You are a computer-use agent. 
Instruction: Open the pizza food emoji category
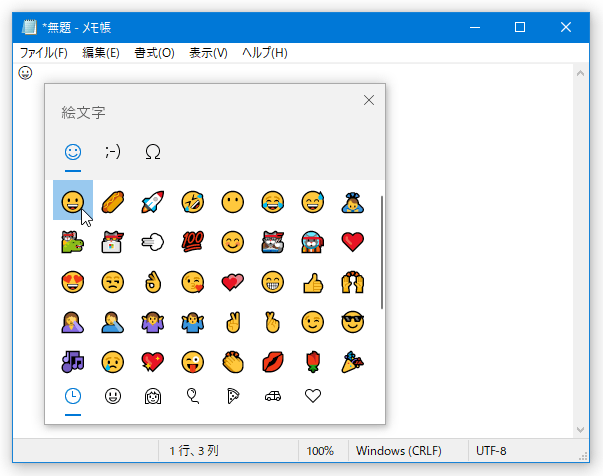click(233, 396)
